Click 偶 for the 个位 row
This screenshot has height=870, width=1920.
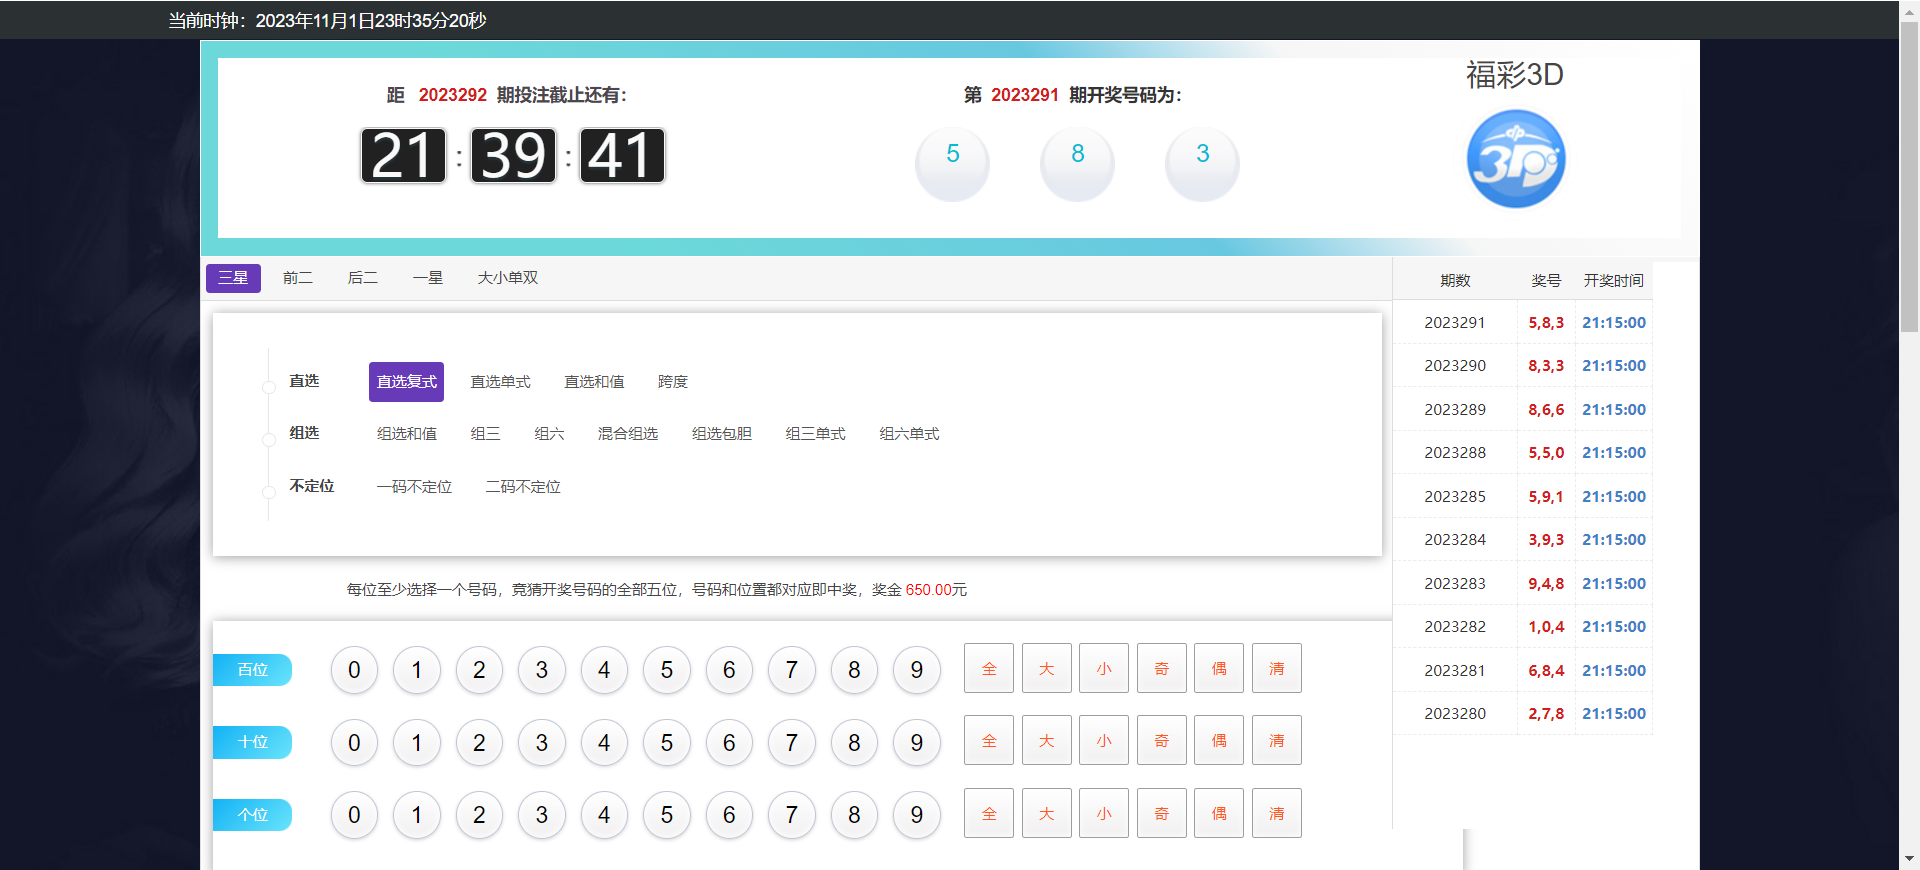coord(1219,813)
